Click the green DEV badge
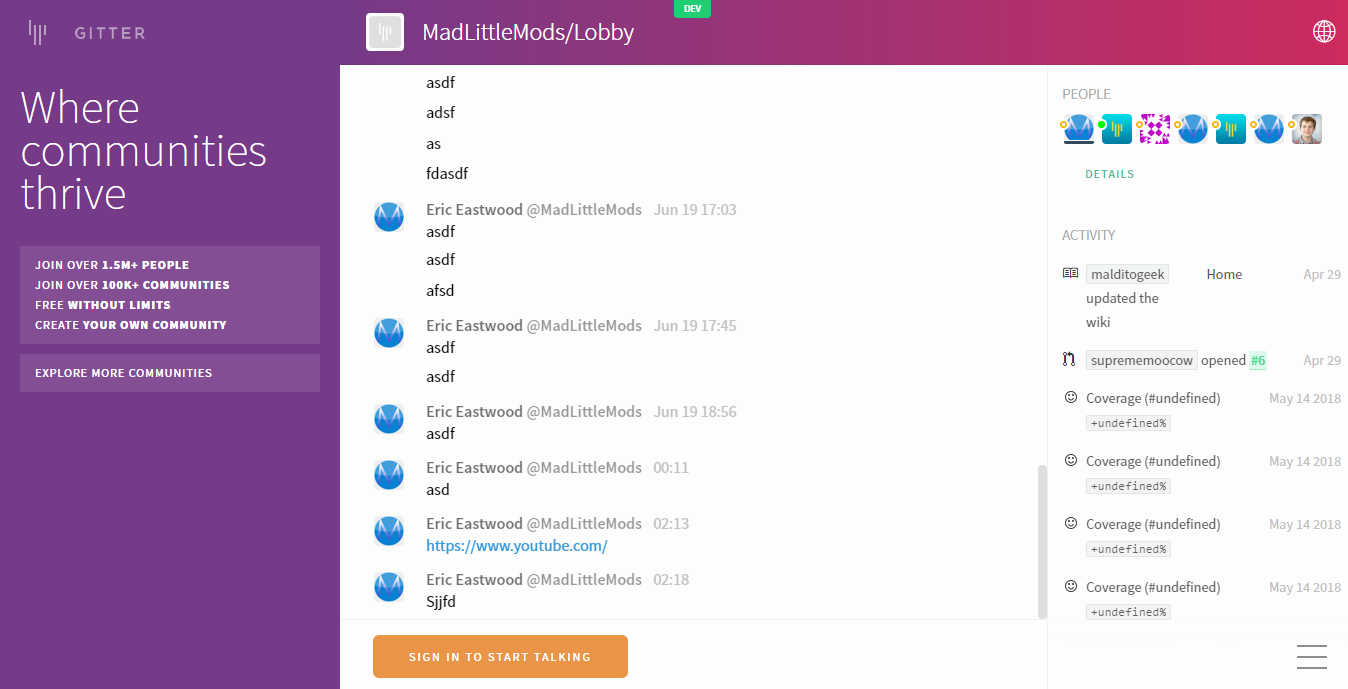Image resolution: width=1348 pixels, height=689 pixels. click(x=692, y=9)
